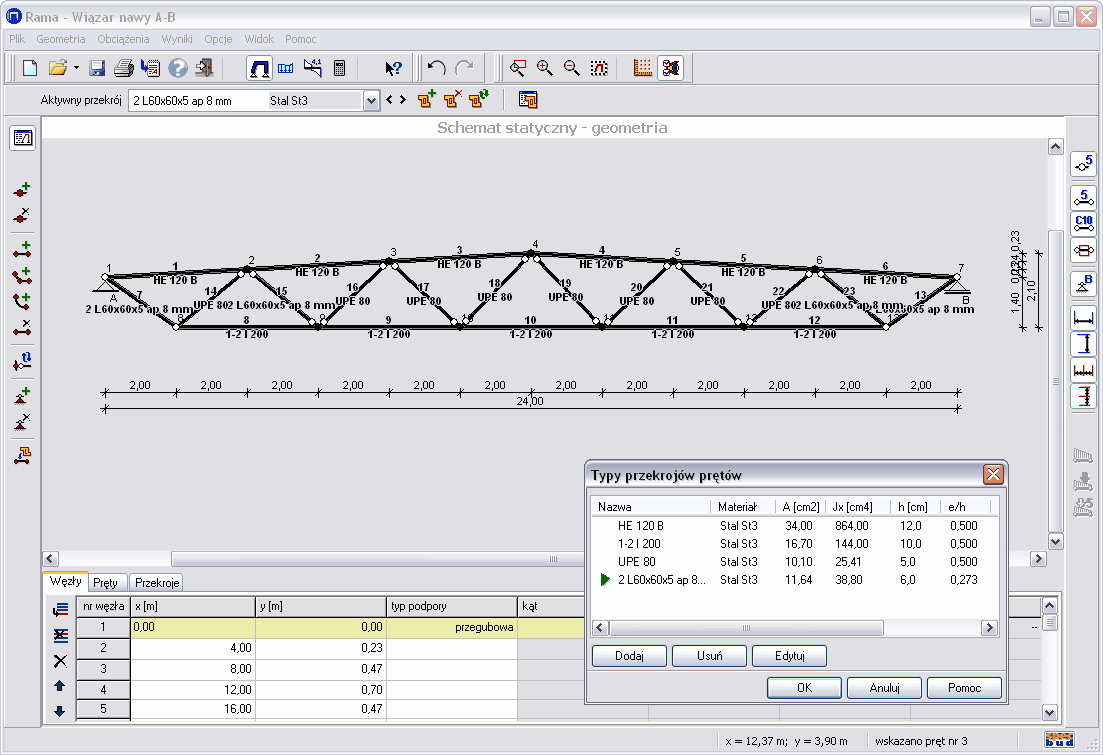Toggle support labels display button
Viewport: 1103px width, 755px height.
(1083, 283)
